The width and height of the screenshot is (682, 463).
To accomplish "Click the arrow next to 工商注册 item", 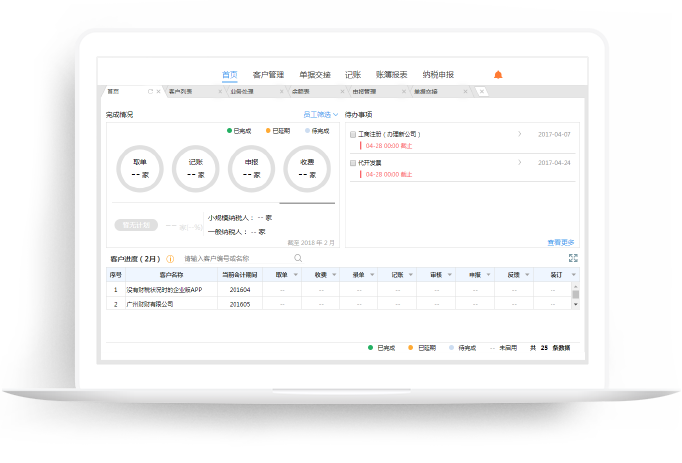I will point(519,134).
